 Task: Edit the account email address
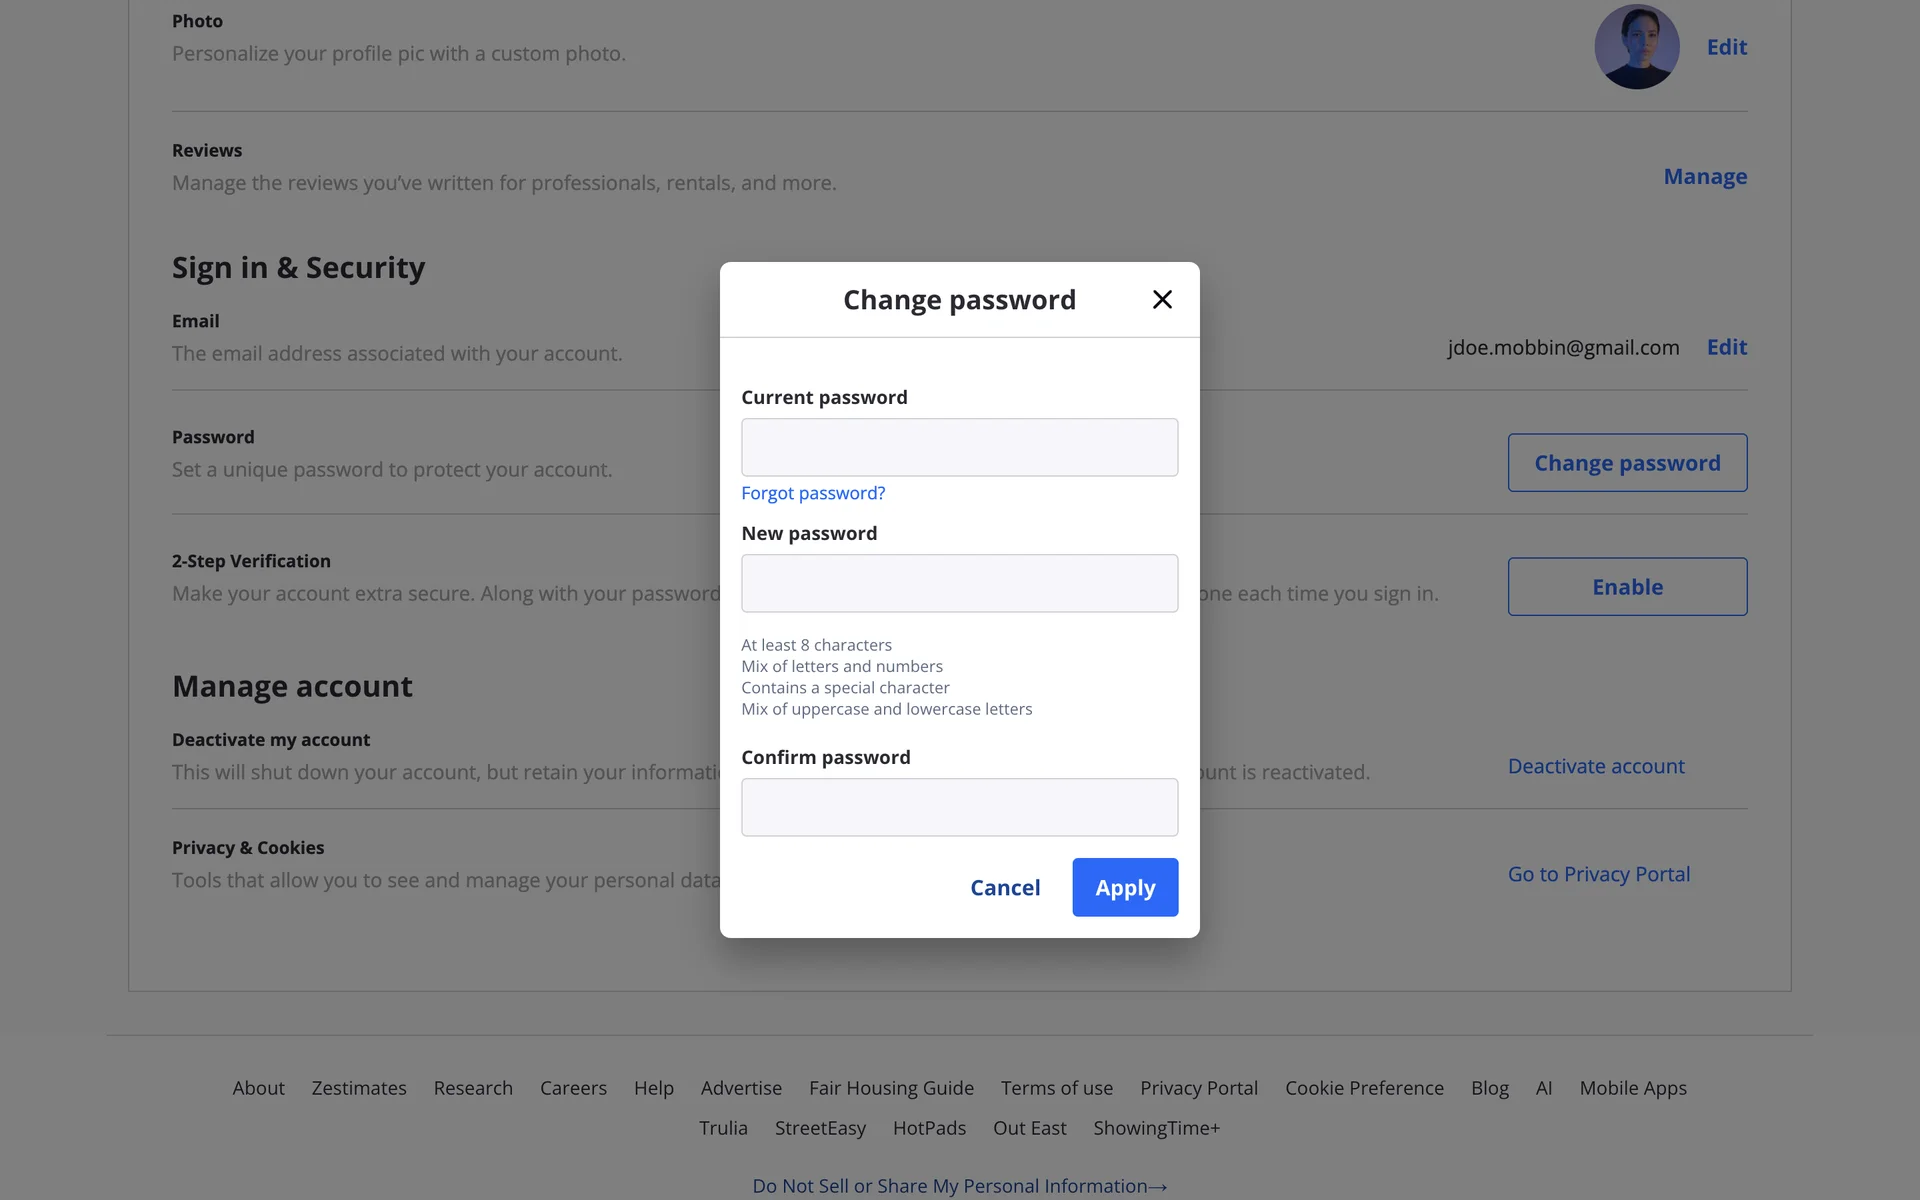(x=1726, y=347)
